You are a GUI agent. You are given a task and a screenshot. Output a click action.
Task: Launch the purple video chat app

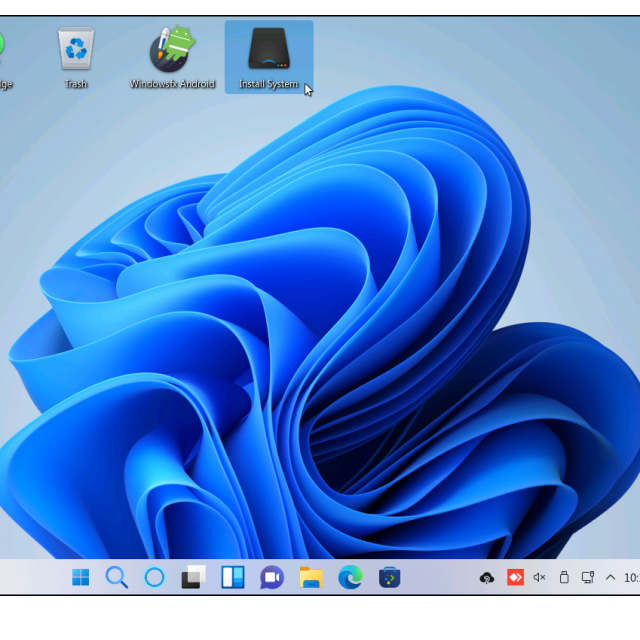[272, 578]
